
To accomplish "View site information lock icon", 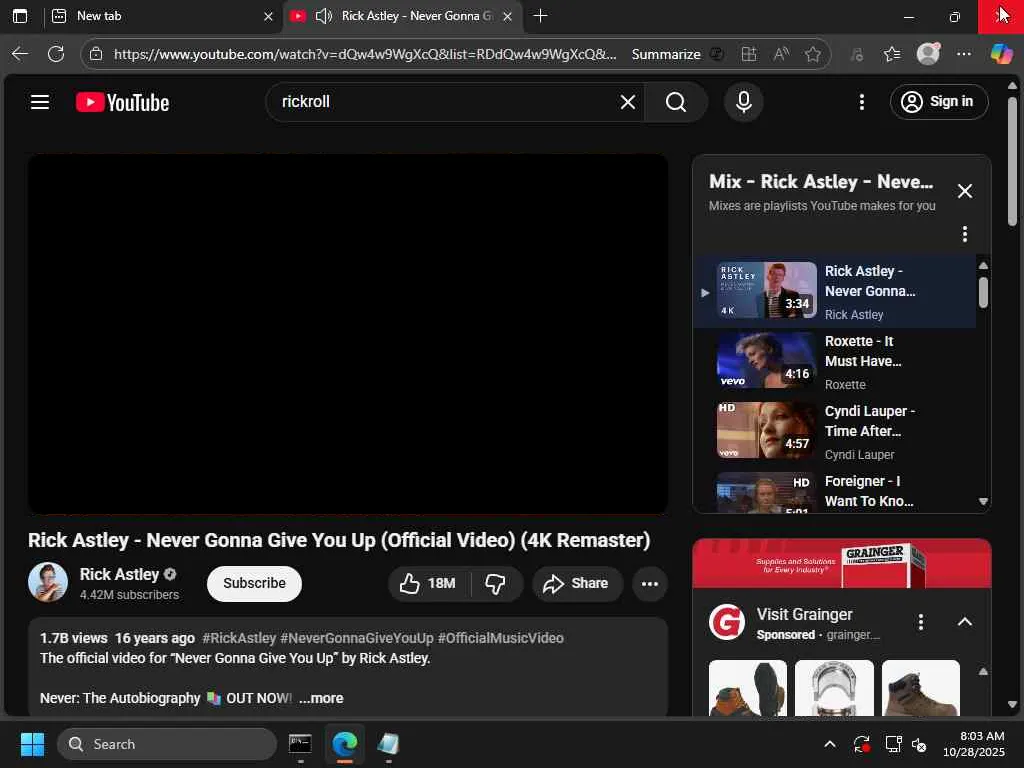I will click(96, 54).
